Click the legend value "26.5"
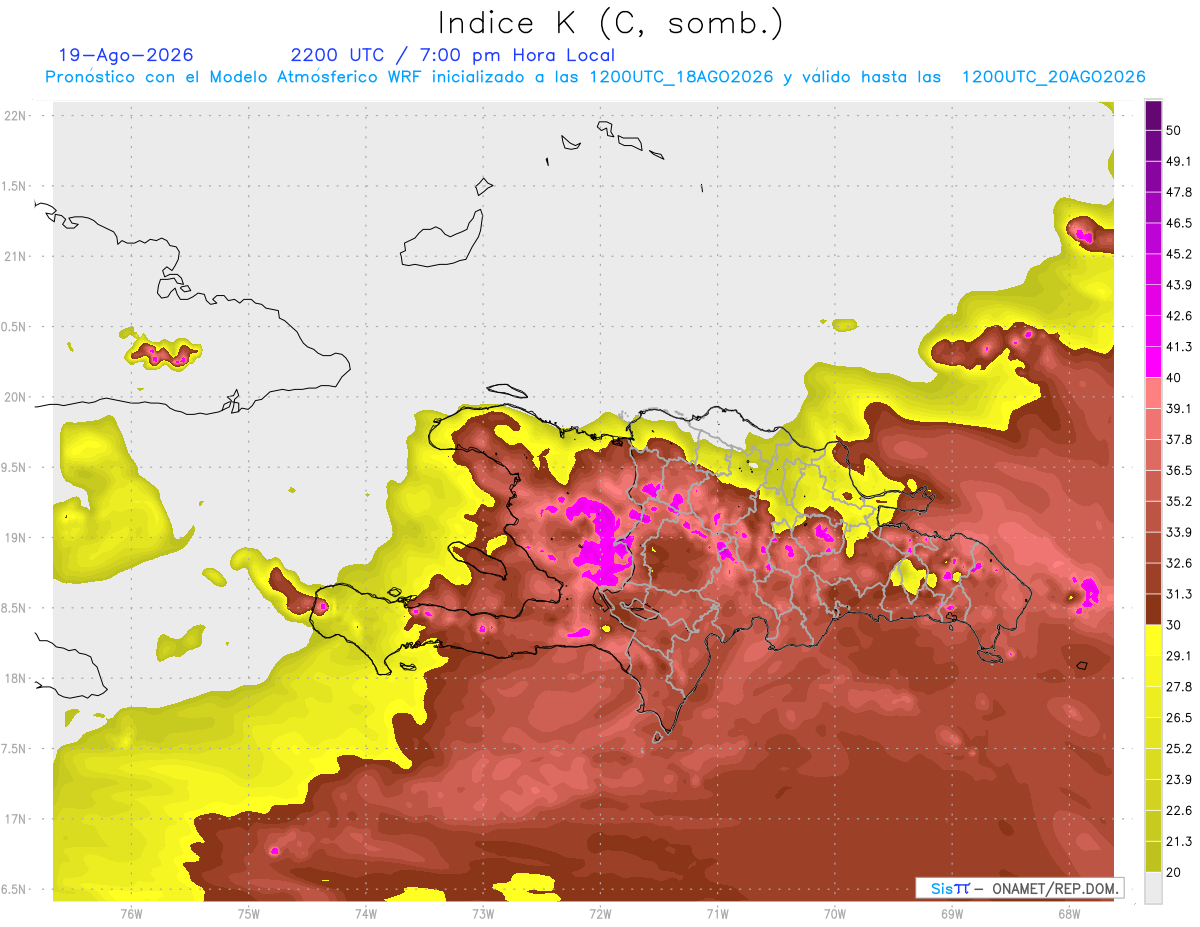The image size is (1200, 927). coord(1178,718)
